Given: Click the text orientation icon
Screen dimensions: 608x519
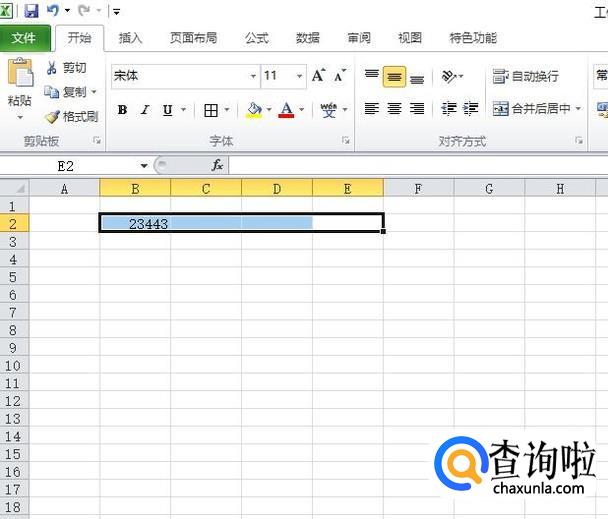Looking at the screenshot, I should (x=449, y=76).
